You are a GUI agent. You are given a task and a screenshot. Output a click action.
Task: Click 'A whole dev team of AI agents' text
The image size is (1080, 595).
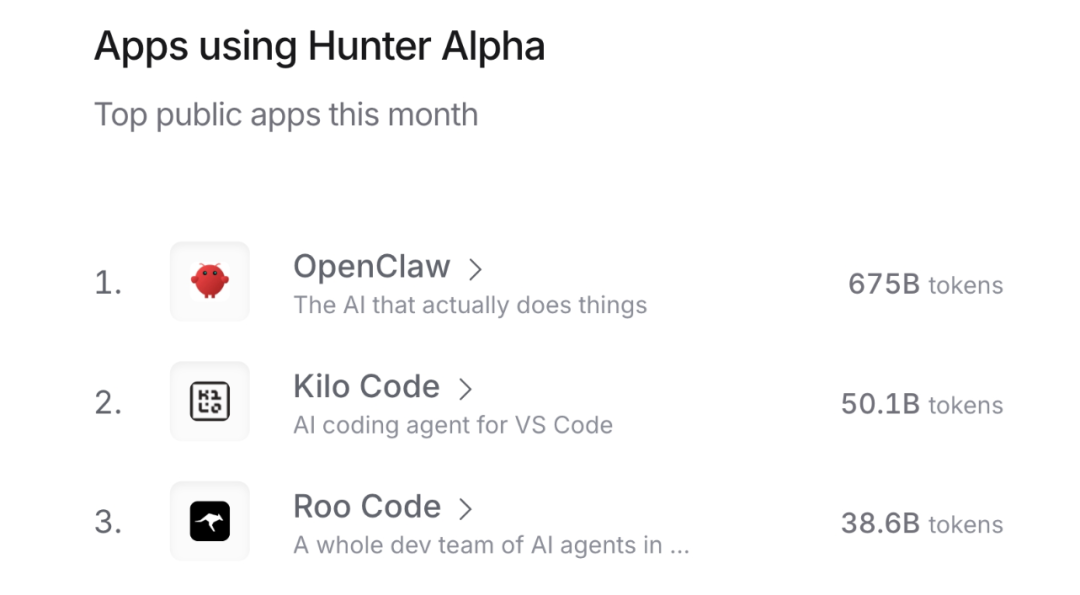pos(491,545)
